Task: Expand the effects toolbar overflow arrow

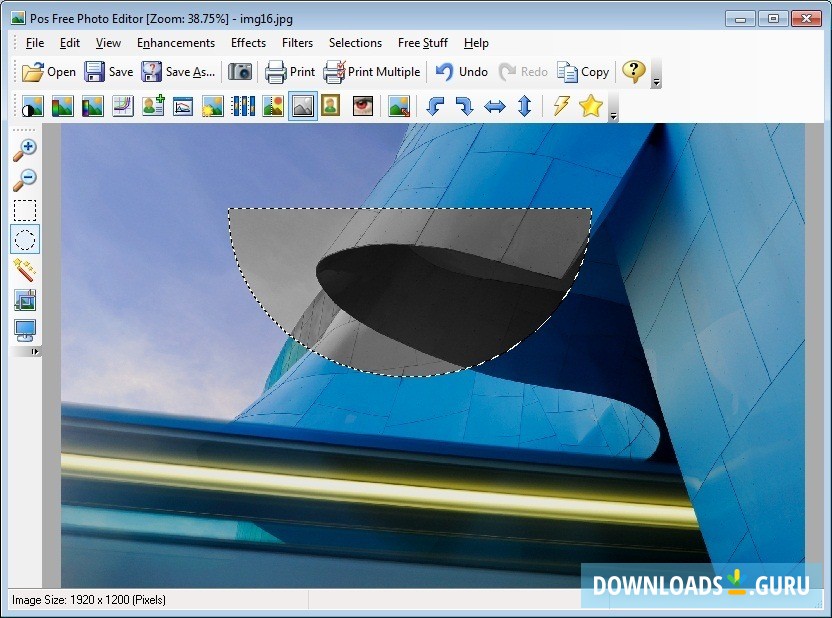Action: click(x=613, y=116)
